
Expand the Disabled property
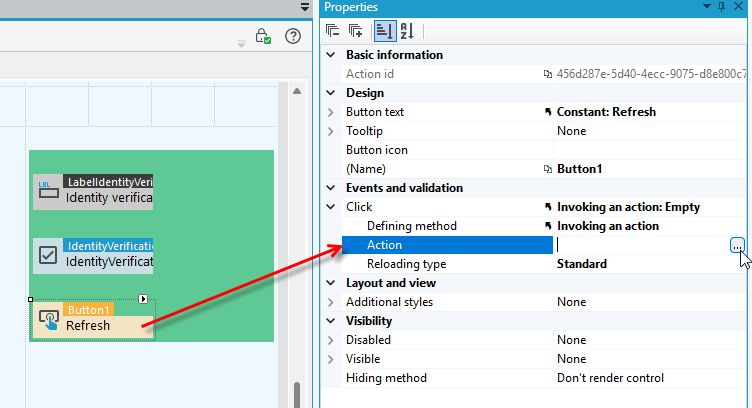point(330,340)
